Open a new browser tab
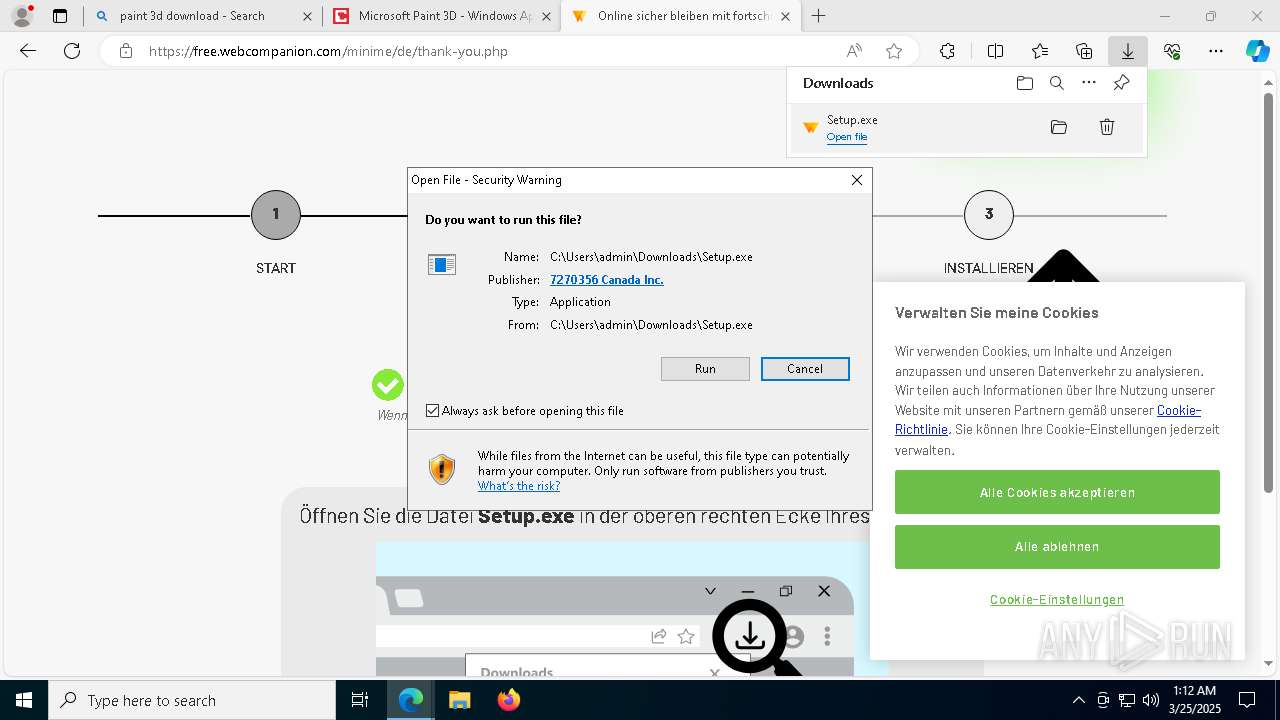This screenshot has width=1280, height=720. coord(819,16)
